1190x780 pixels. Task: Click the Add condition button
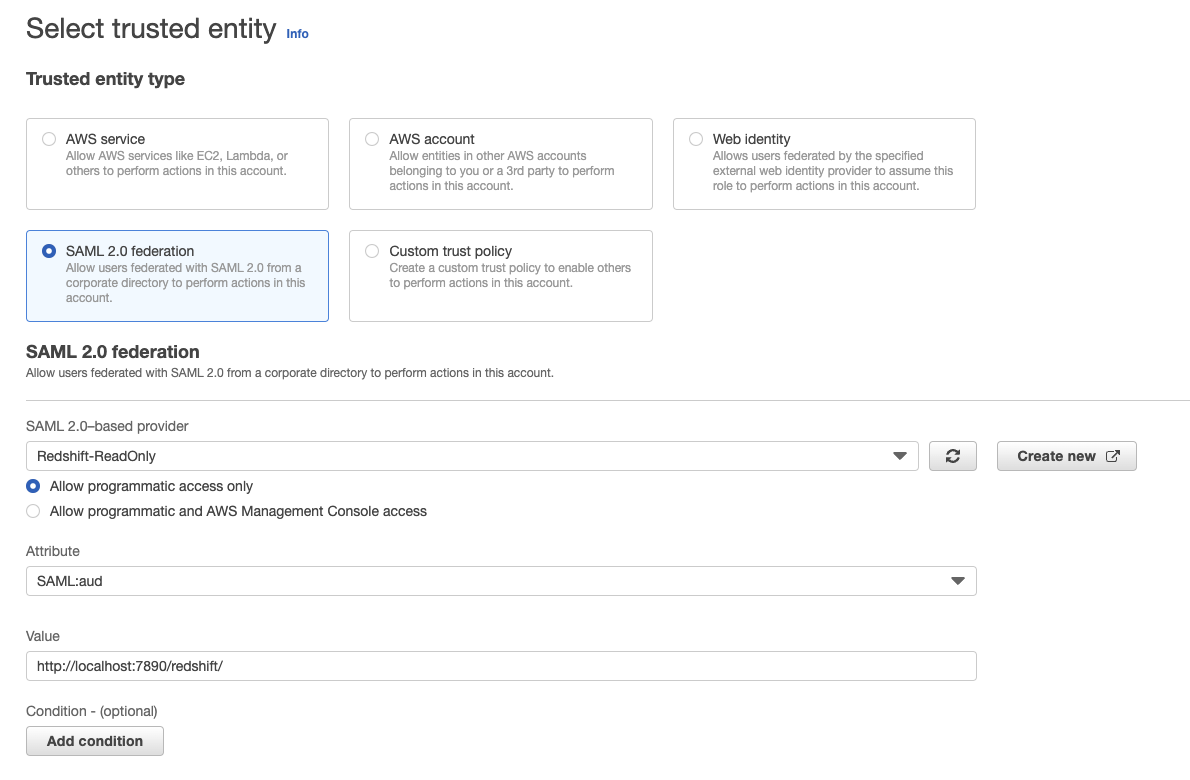(x=95, y=741)
